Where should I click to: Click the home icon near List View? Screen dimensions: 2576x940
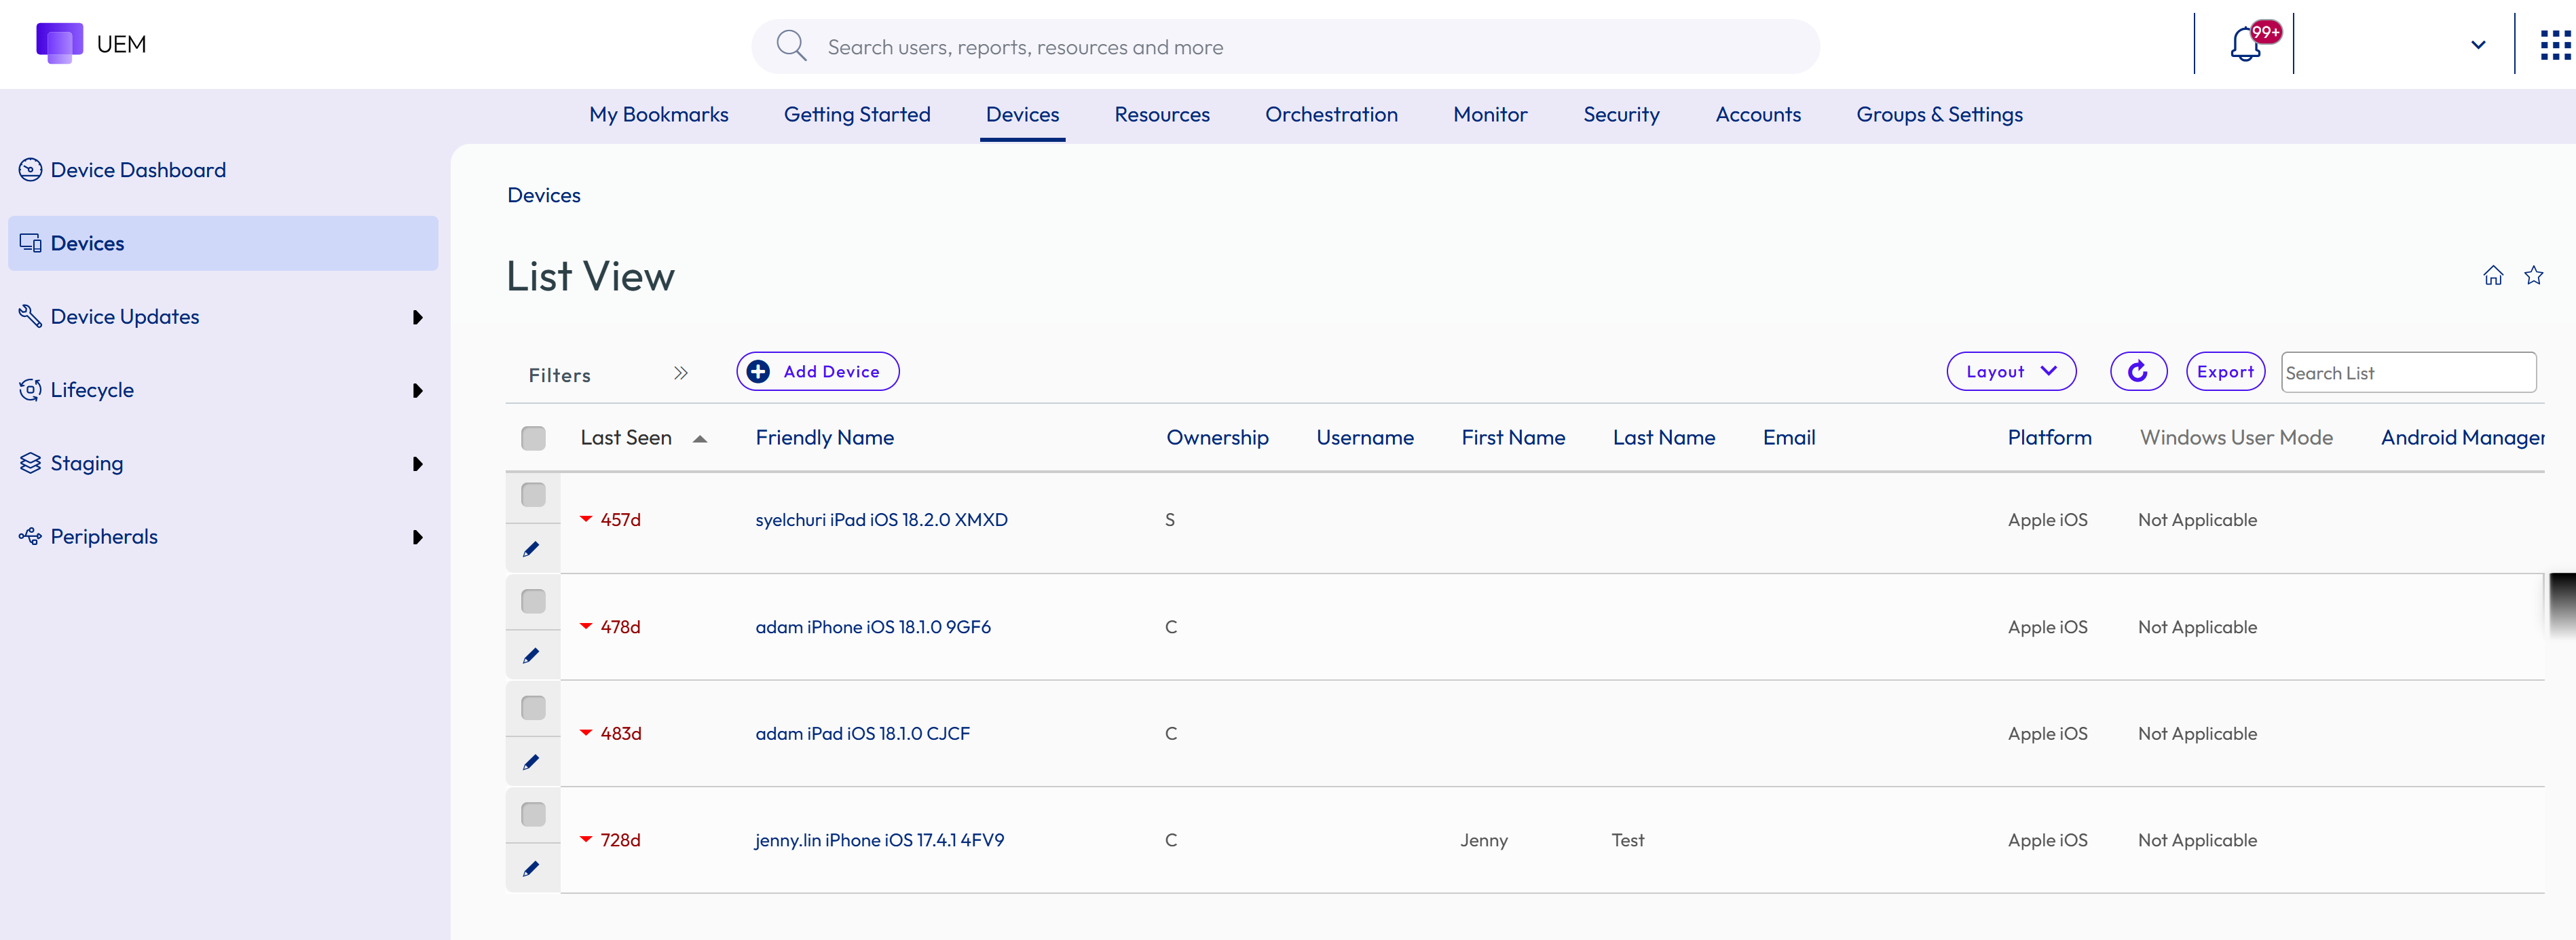(2493, 275)
